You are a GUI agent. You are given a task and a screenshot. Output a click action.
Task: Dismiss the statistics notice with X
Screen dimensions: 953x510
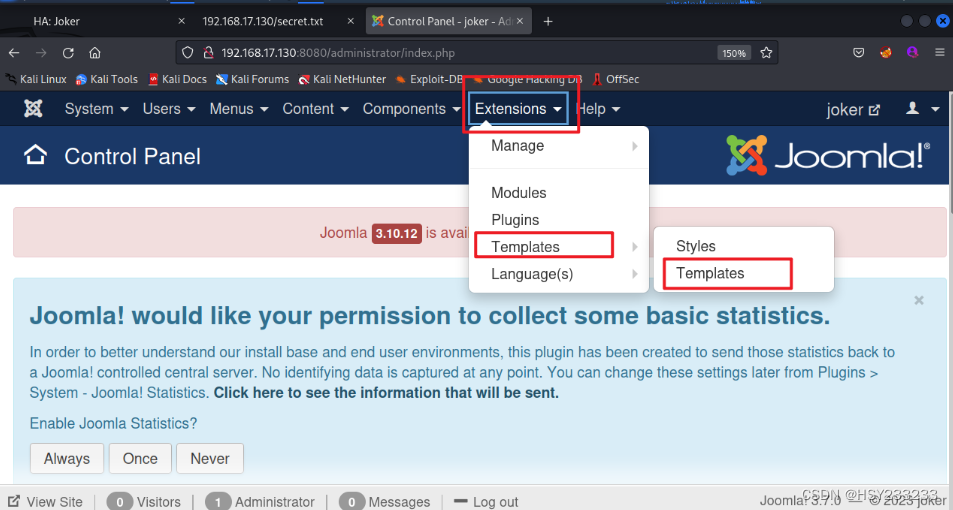coord(919,300)
